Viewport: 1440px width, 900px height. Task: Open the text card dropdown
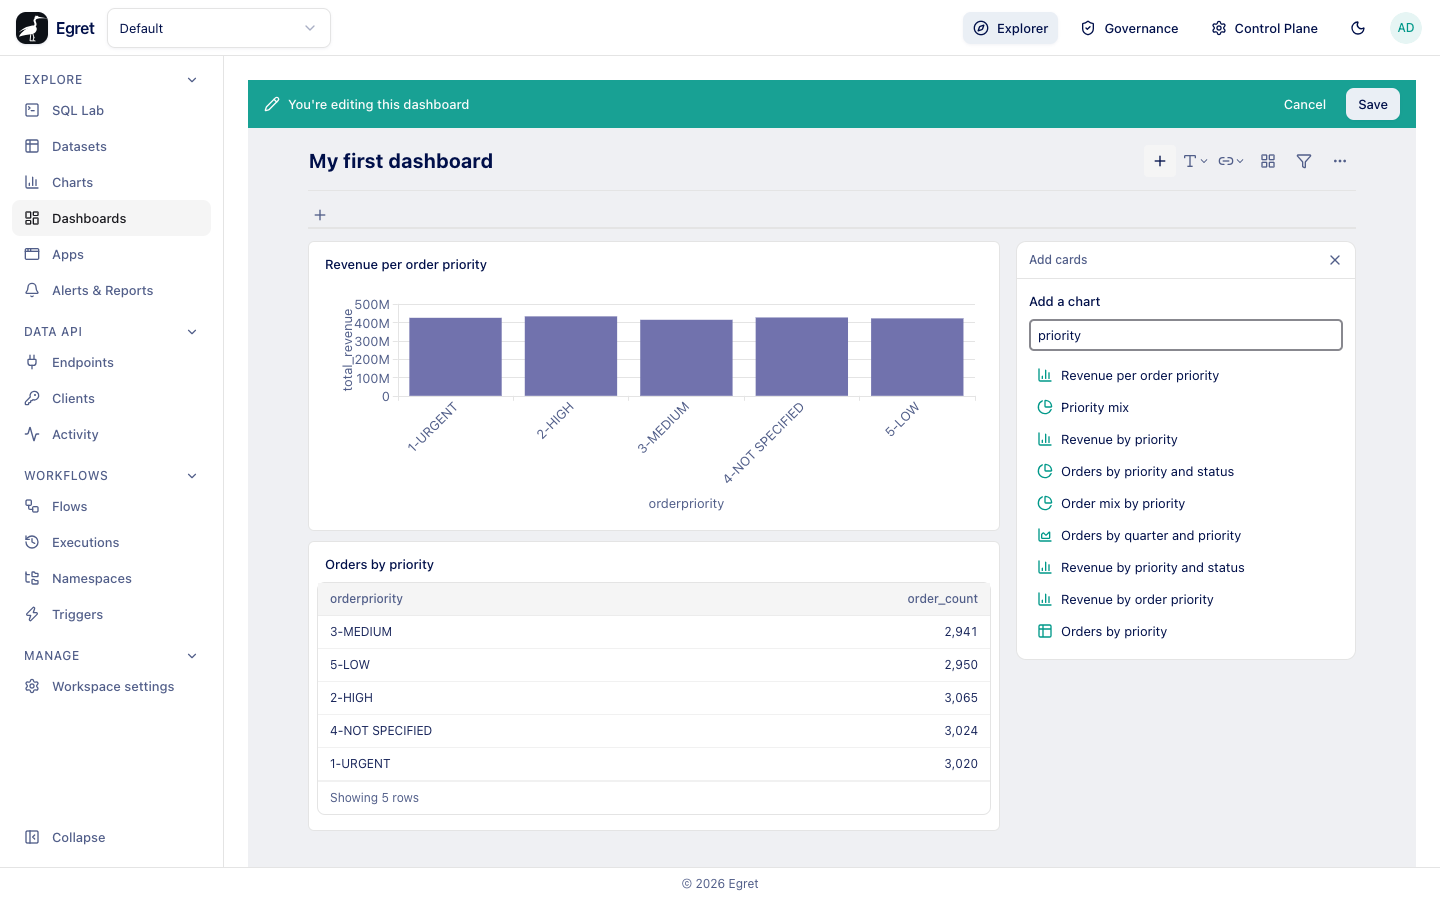point(1196,161)
